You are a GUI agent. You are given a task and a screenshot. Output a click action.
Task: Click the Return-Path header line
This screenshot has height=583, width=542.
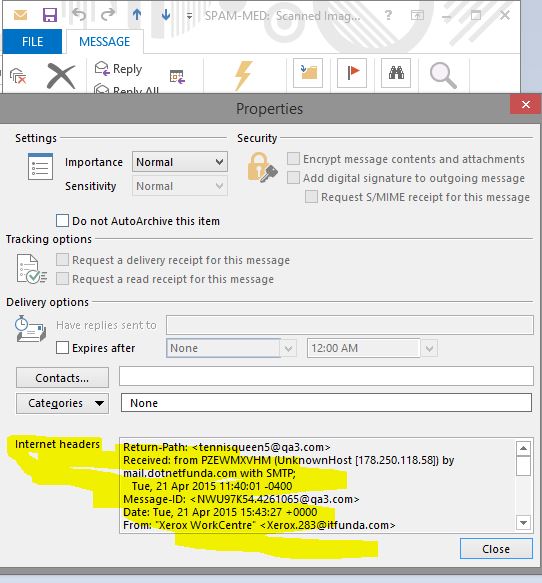[227, 447]
